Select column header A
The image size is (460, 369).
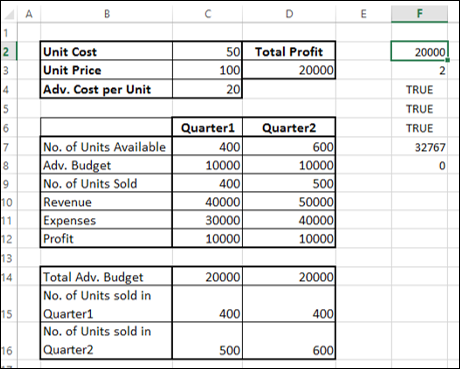(x=29, y=14)
